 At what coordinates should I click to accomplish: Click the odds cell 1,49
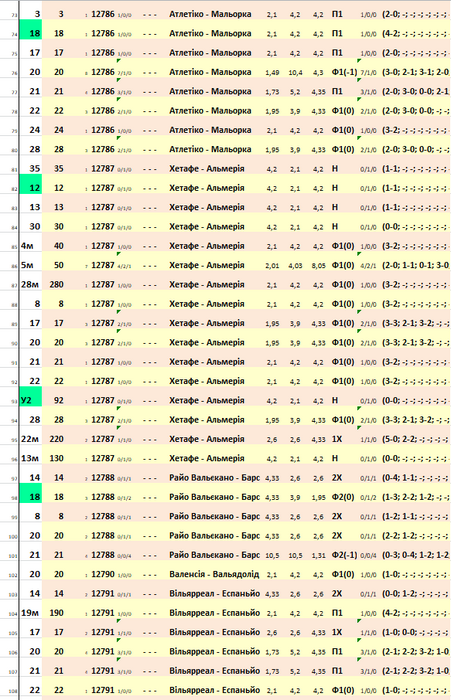[272, 72]
